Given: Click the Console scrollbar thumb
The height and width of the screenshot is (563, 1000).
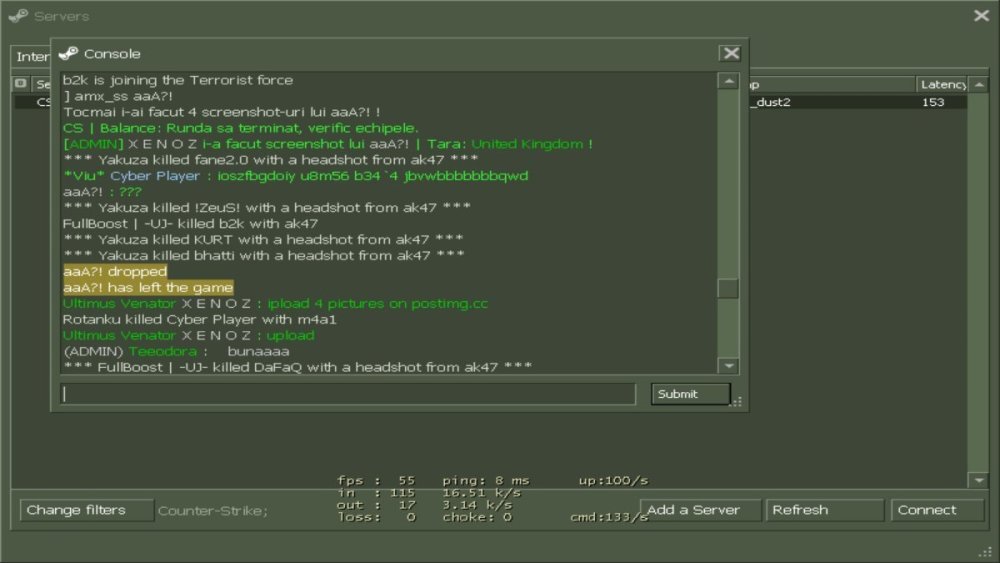Looking at the screenshot, I should (x=728, y=288).
